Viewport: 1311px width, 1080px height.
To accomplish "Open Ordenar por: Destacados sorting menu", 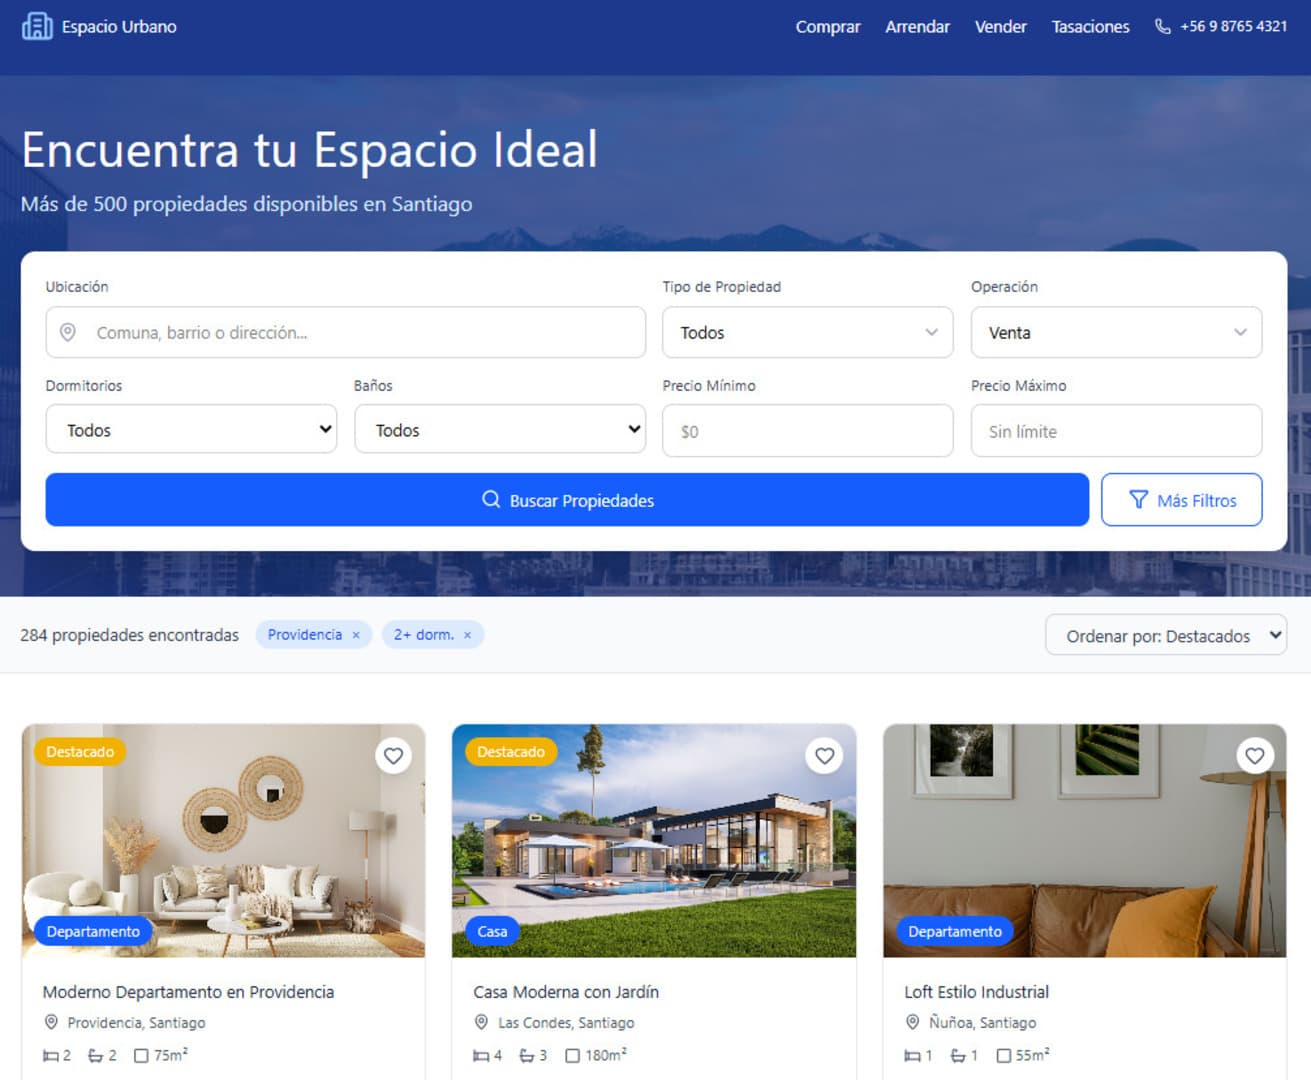I will coord(1166,635).
